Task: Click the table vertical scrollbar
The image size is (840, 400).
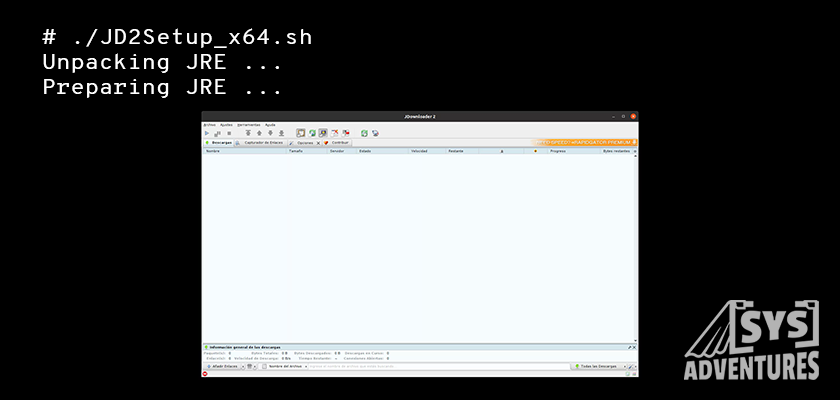Action: (x=635, y=248)
